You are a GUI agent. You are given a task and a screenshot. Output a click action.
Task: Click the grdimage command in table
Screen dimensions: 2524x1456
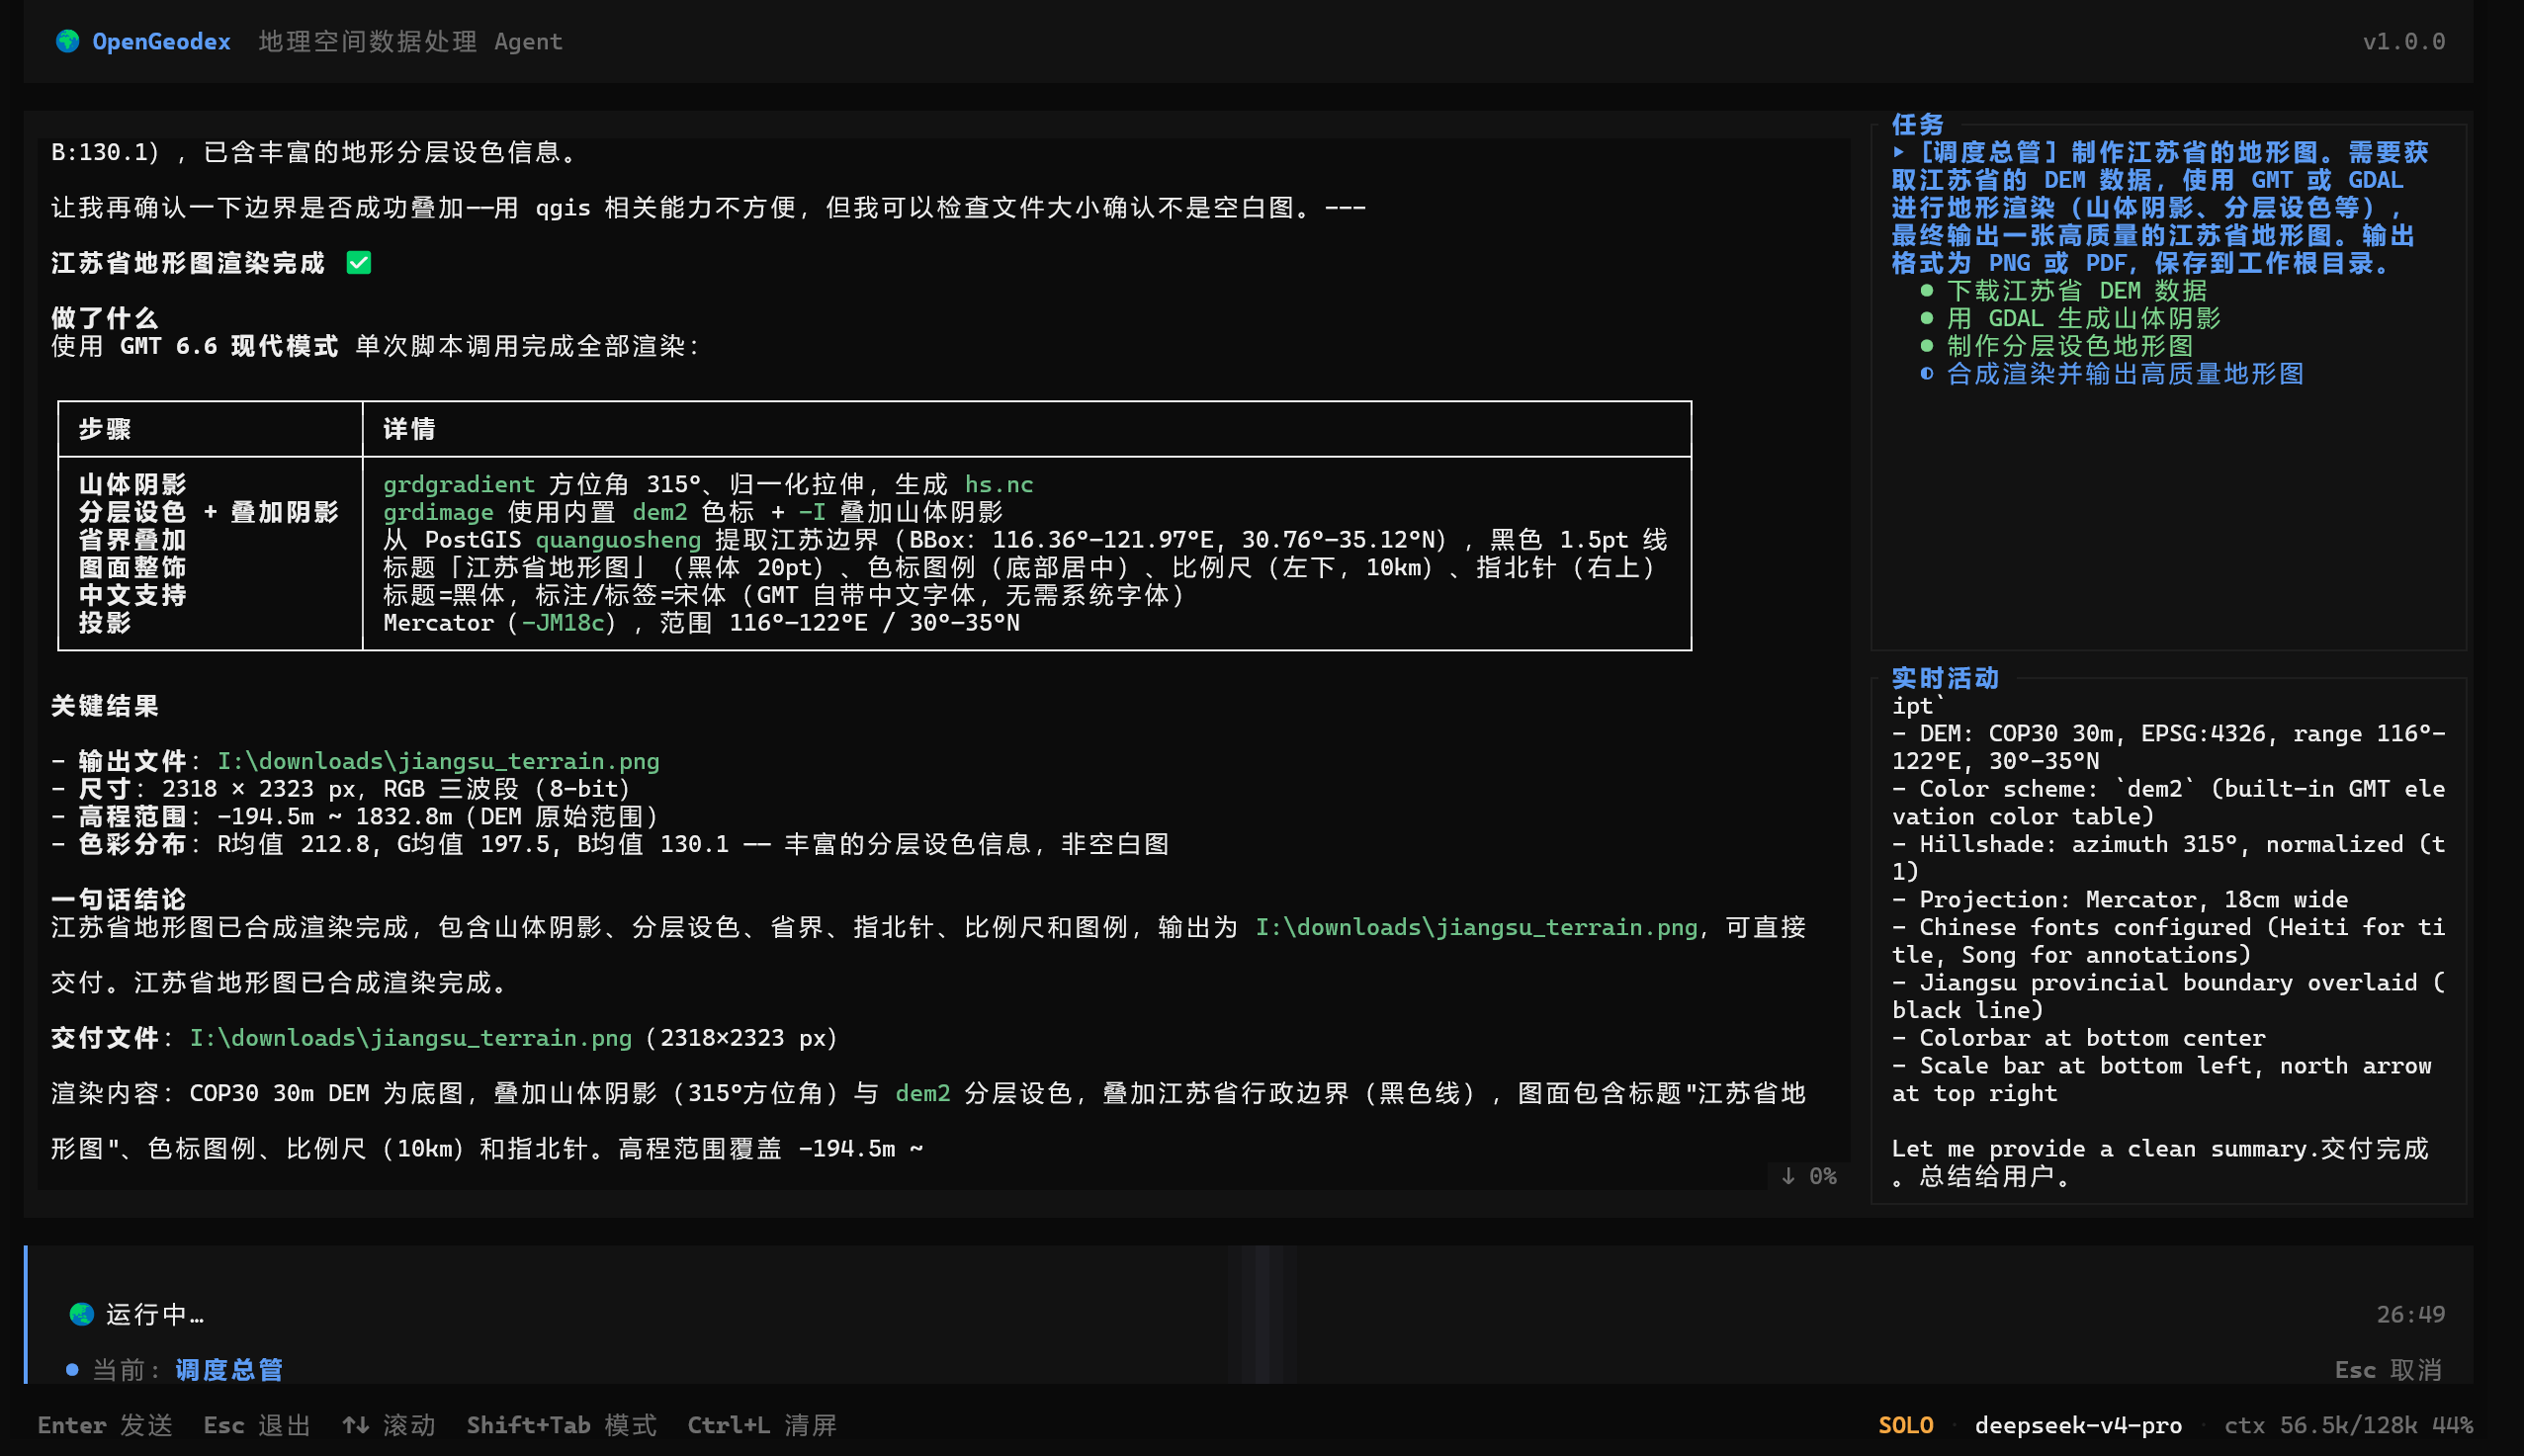tap(438, 512)
